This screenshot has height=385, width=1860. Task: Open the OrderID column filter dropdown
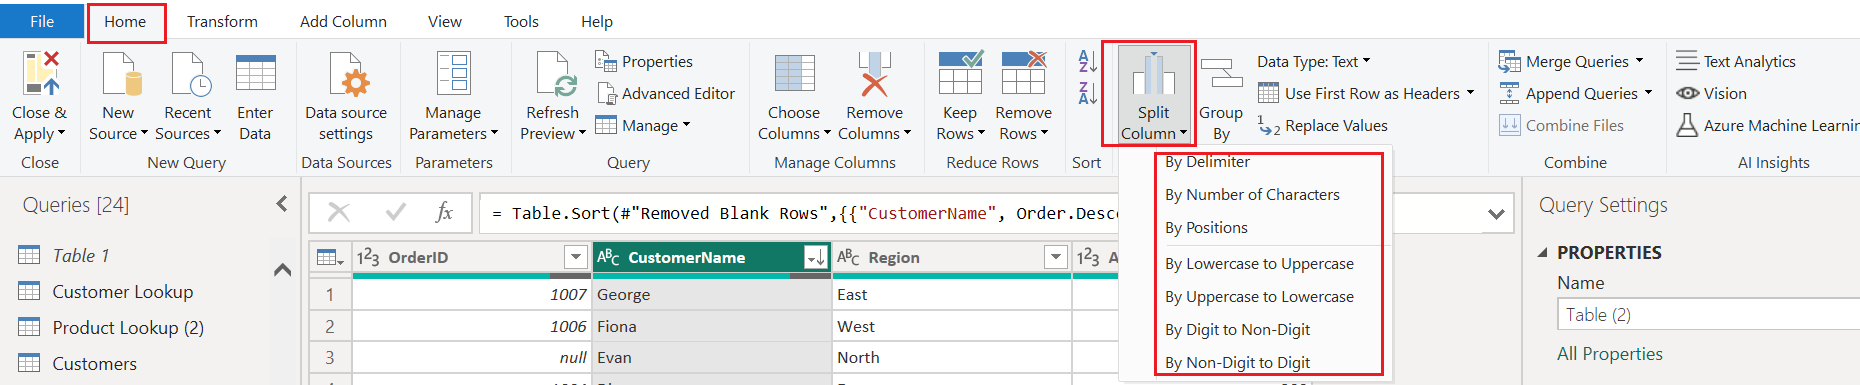(576, 257)
